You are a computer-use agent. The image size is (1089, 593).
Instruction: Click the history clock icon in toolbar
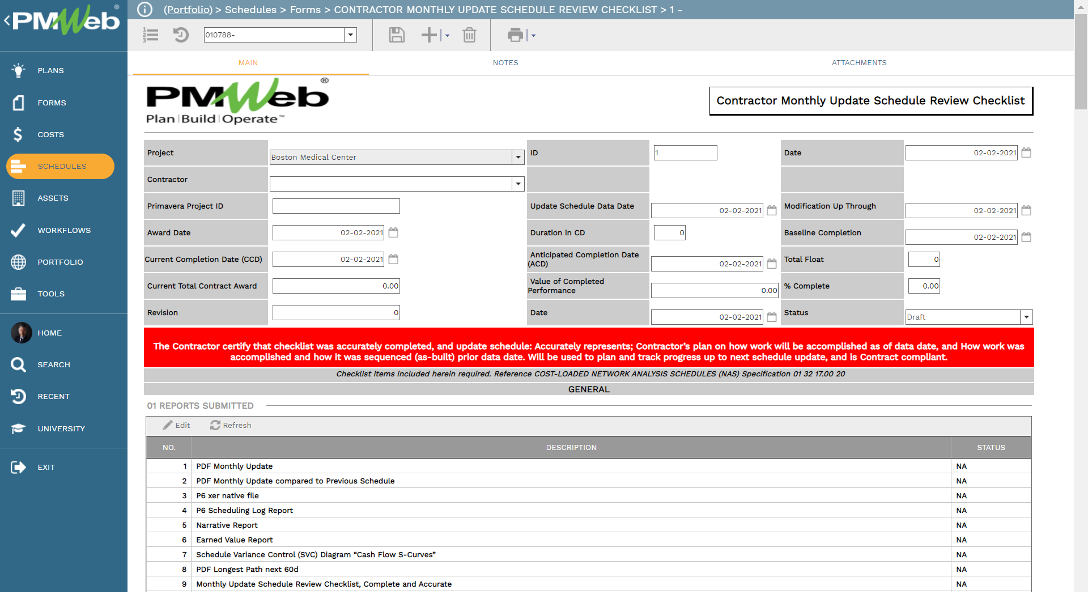click(x=181, y=35)
